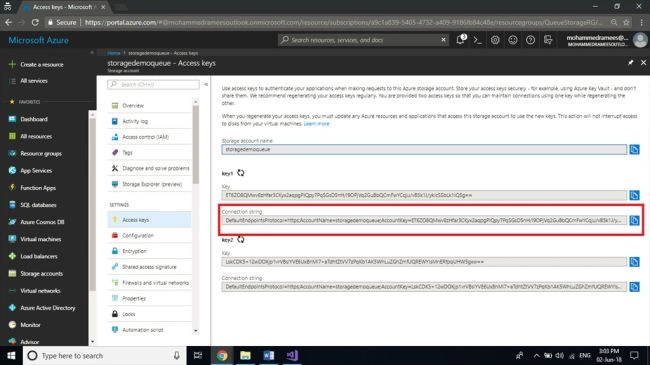Open directory and subscription filter icon
Viewport: 650px width, 365px height.
[548, 40]
